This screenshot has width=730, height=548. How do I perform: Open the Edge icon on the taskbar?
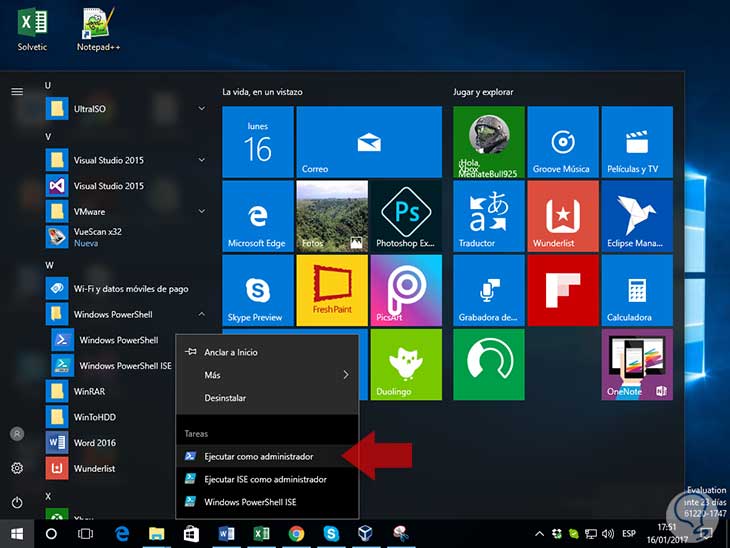[122, 534]
